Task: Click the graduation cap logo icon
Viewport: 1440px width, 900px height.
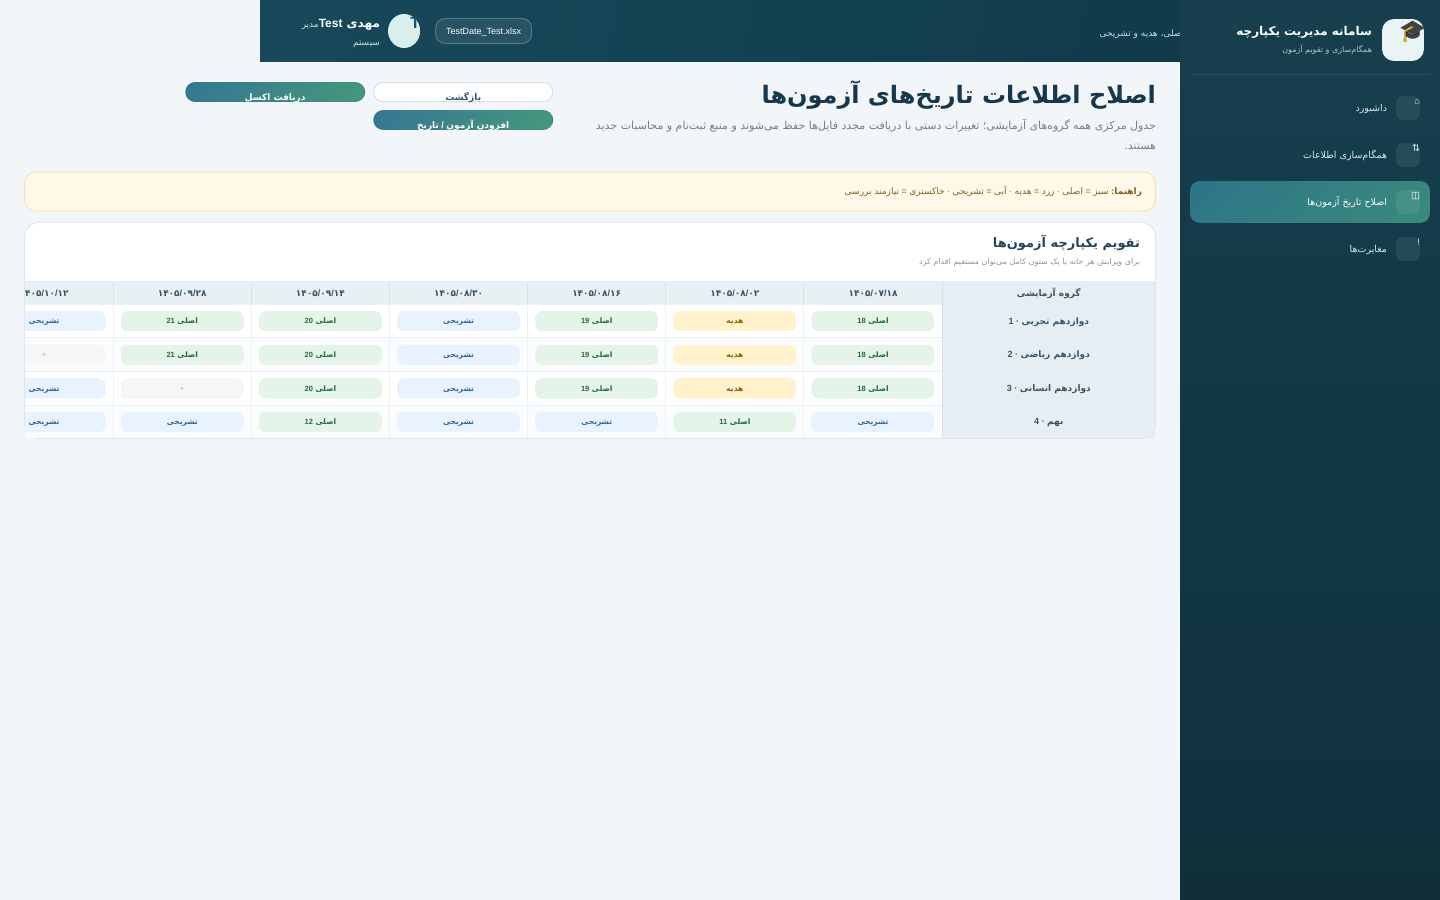Action: (1403, 40)
